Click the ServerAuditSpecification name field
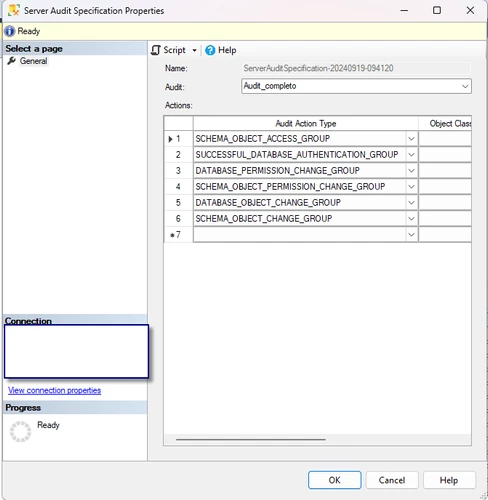 [x=356, y=68]
